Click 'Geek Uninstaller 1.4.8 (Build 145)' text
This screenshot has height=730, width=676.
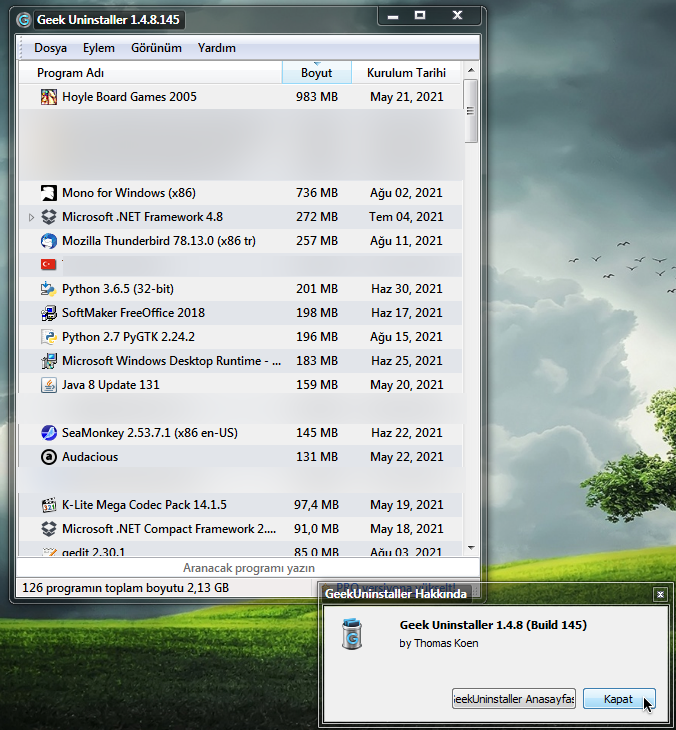click(x=493, y=625)
